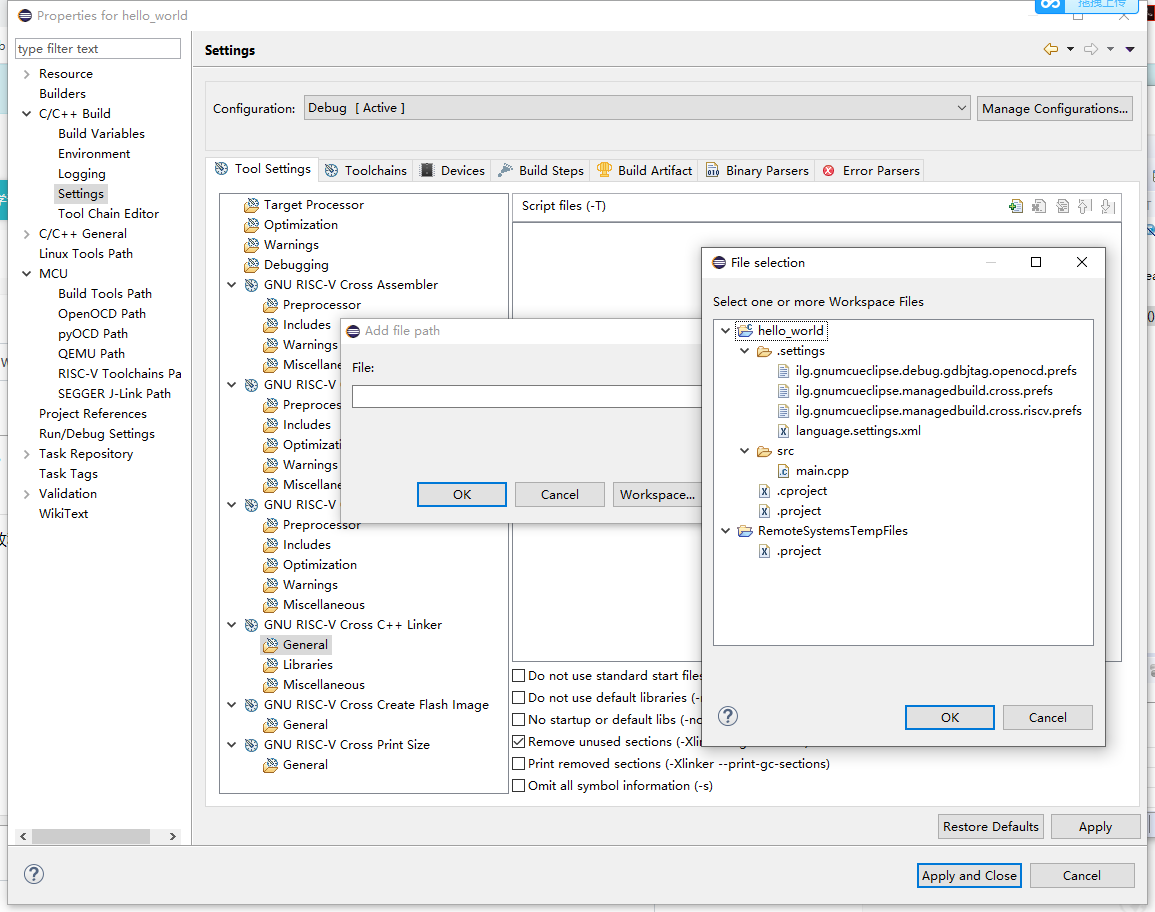1155x912 pixels.
Task: Click the Move Up script file icon
Action: [1084, 207]
